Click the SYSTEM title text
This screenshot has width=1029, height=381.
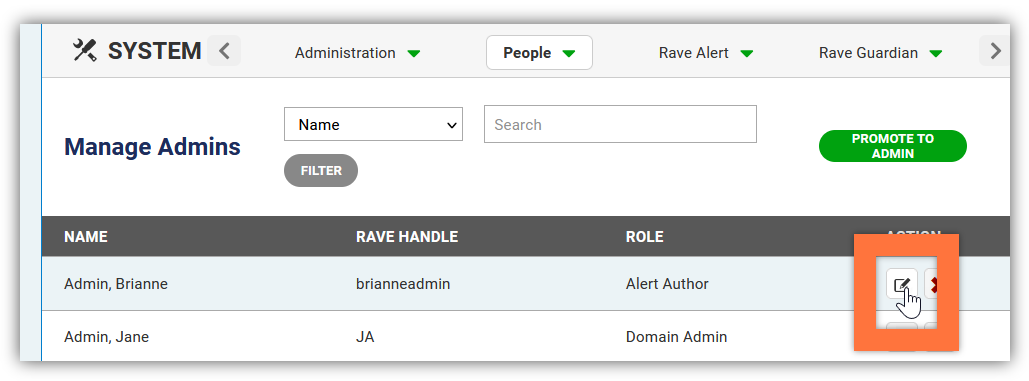155,51
